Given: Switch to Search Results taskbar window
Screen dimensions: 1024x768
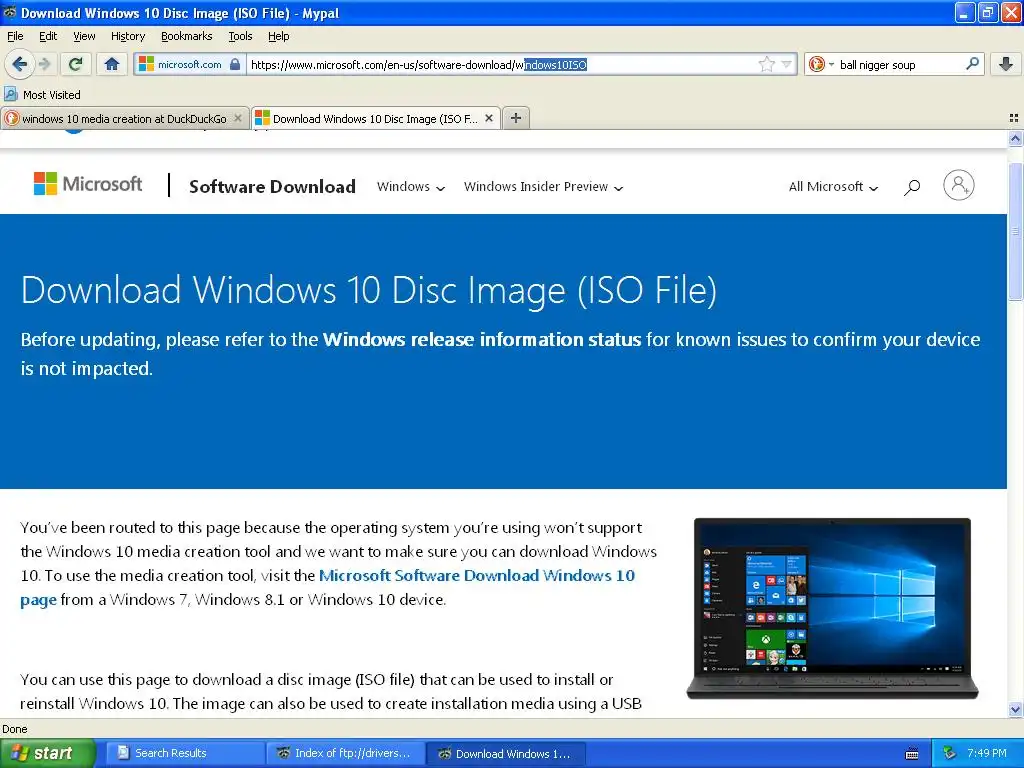Looking at the screenshot, I should point(184,754).
